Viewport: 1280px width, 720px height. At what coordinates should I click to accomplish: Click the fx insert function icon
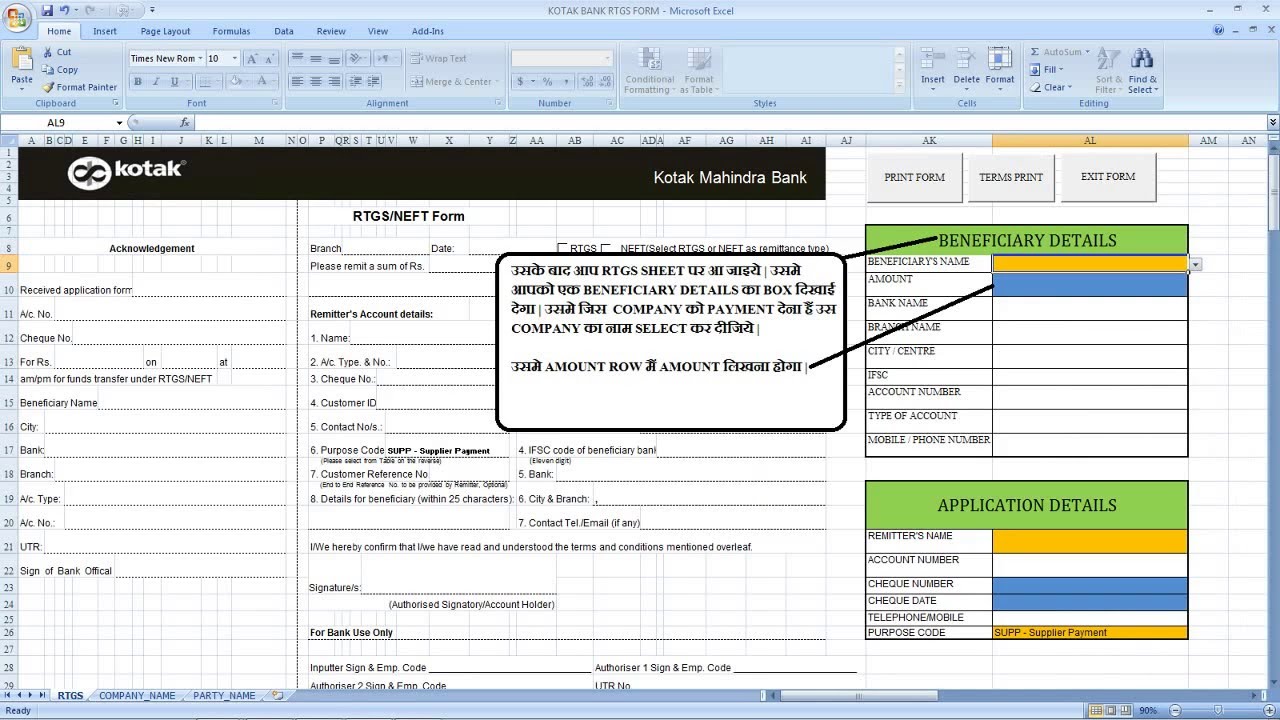coord(185,122)
